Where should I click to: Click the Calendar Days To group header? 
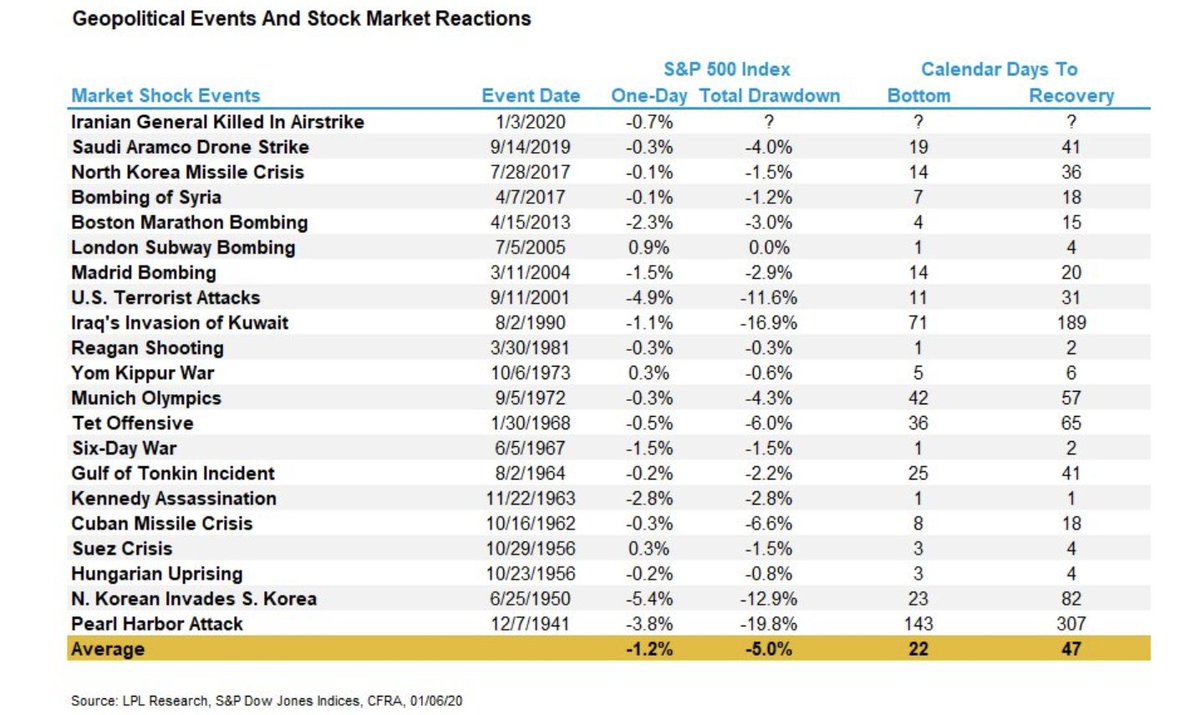pyautogui.click(x=999, y=70)
